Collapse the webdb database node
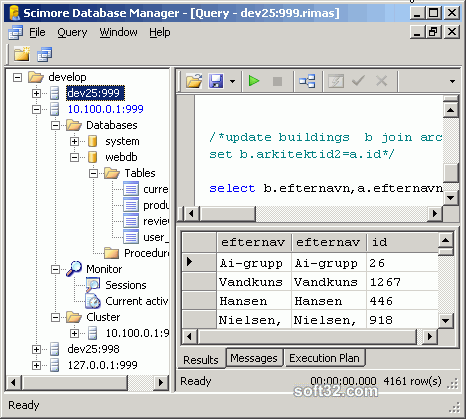 pos(74,157)
